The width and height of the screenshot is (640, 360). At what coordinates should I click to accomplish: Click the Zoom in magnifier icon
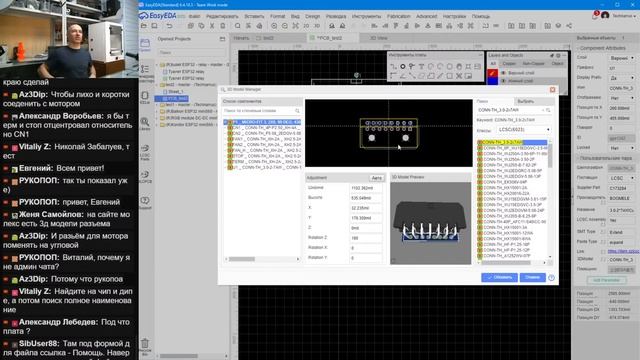(x=274, y=26)
